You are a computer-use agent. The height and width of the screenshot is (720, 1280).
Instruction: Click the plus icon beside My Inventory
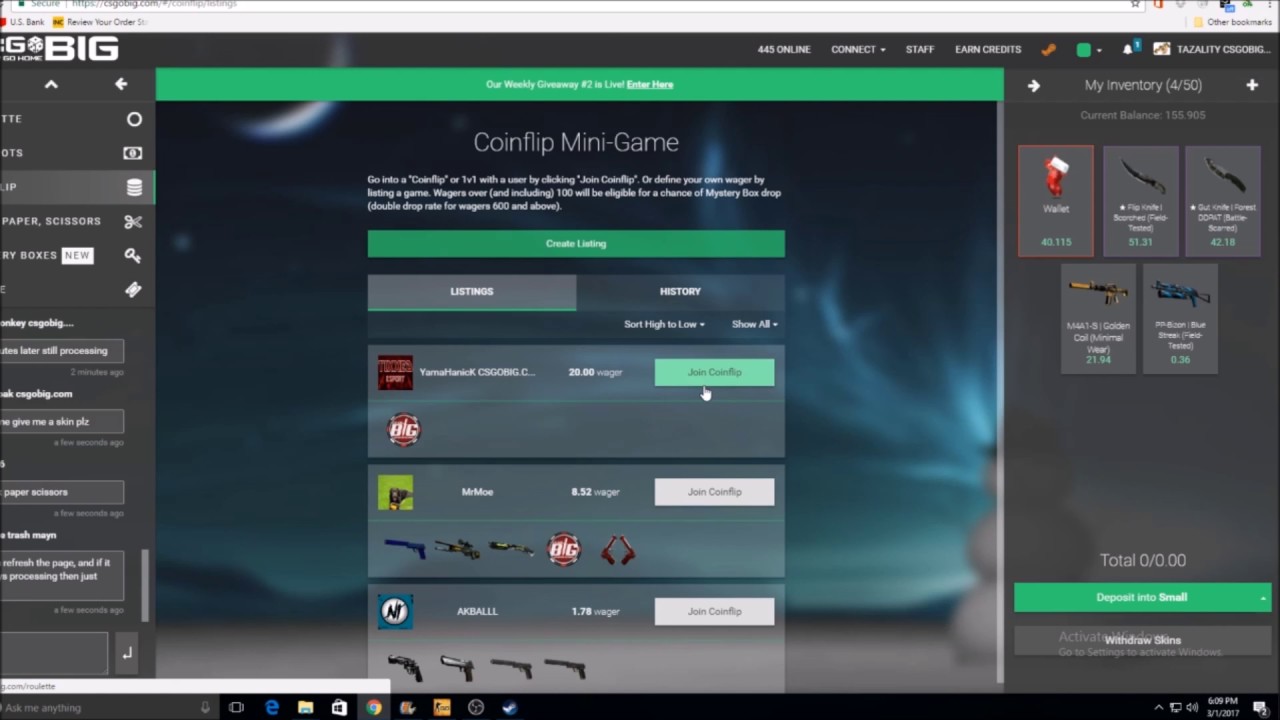coord(1252,86)
